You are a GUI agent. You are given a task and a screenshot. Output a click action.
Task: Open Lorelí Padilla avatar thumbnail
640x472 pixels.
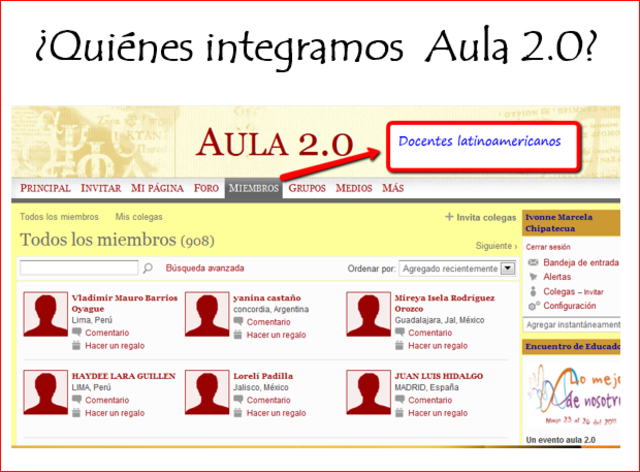point(207,392)
